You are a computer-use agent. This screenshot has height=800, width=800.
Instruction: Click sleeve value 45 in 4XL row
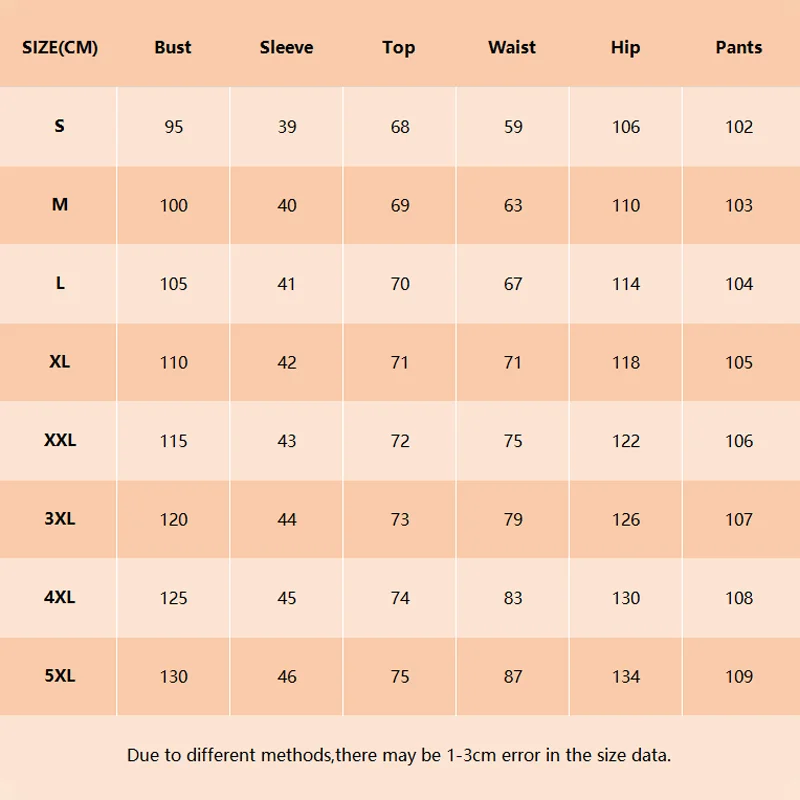287,598
